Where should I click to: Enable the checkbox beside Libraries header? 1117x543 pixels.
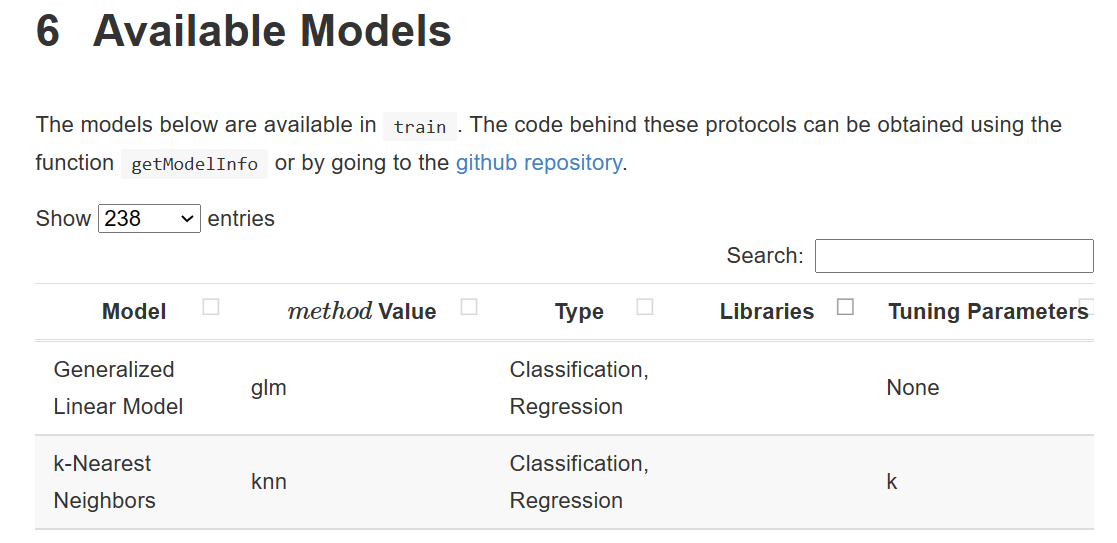coord(845,306)
